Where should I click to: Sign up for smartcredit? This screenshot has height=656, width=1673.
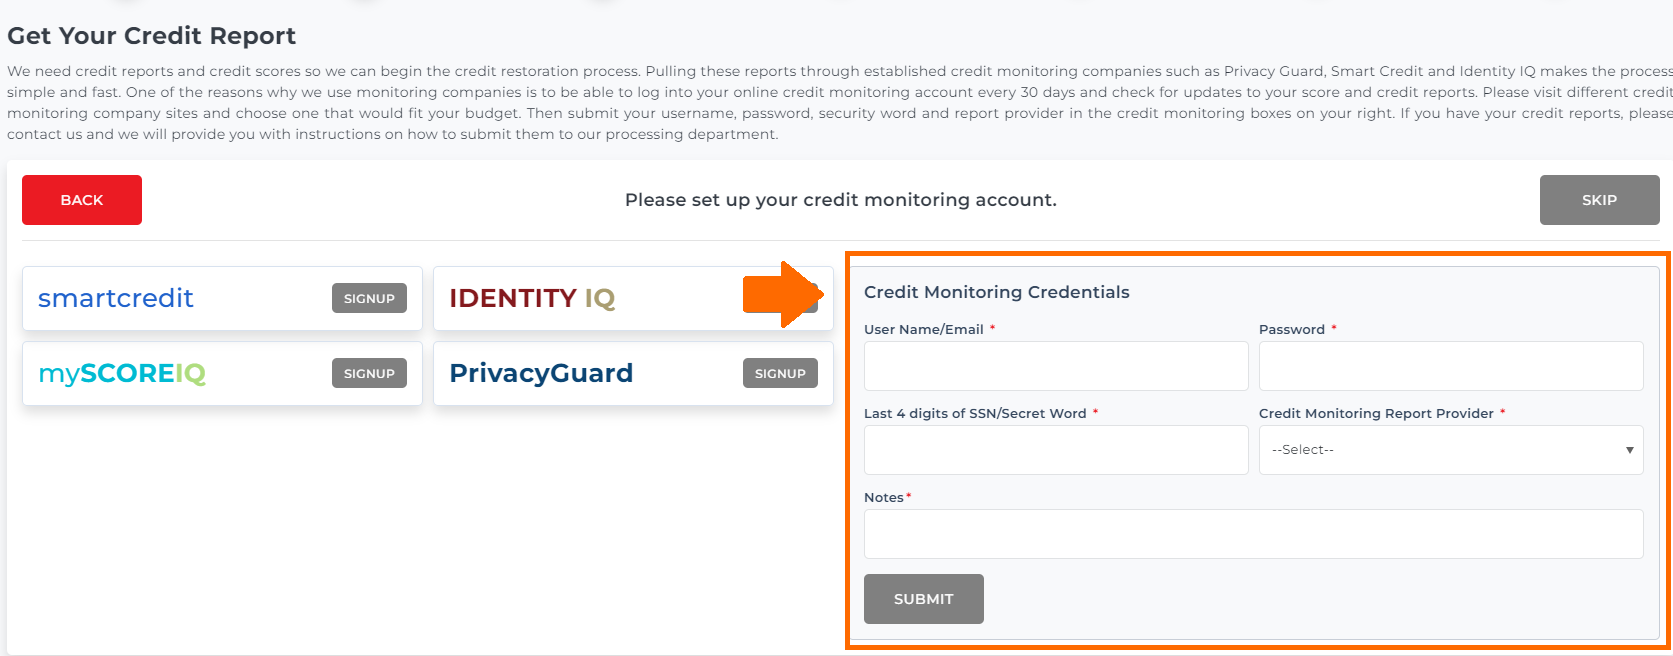[369, 298]
